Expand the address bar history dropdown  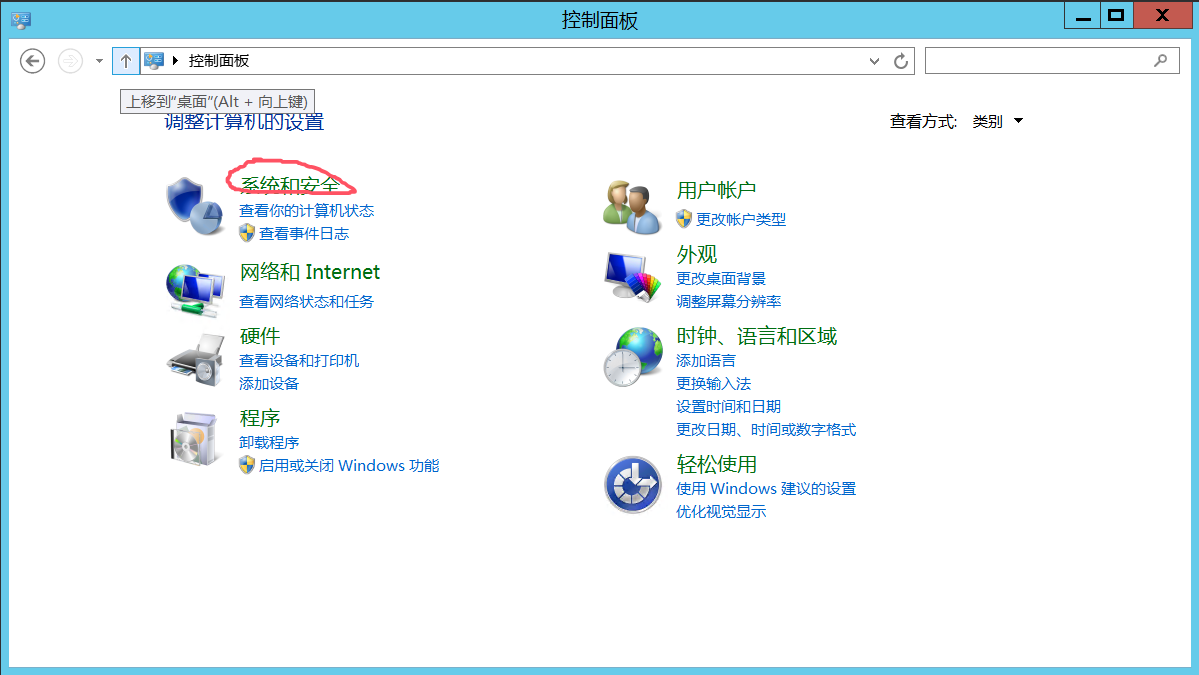(x=874, y=61)
